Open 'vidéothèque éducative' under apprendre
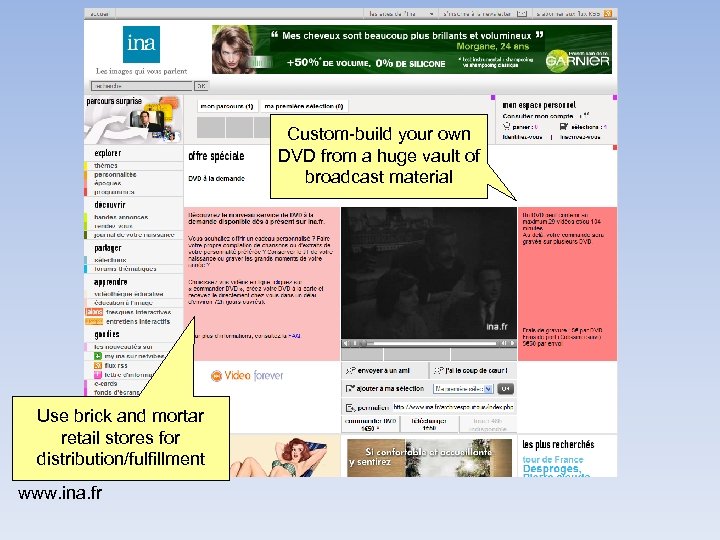Viewport: 720px width, 540px height. pos(129,294)
